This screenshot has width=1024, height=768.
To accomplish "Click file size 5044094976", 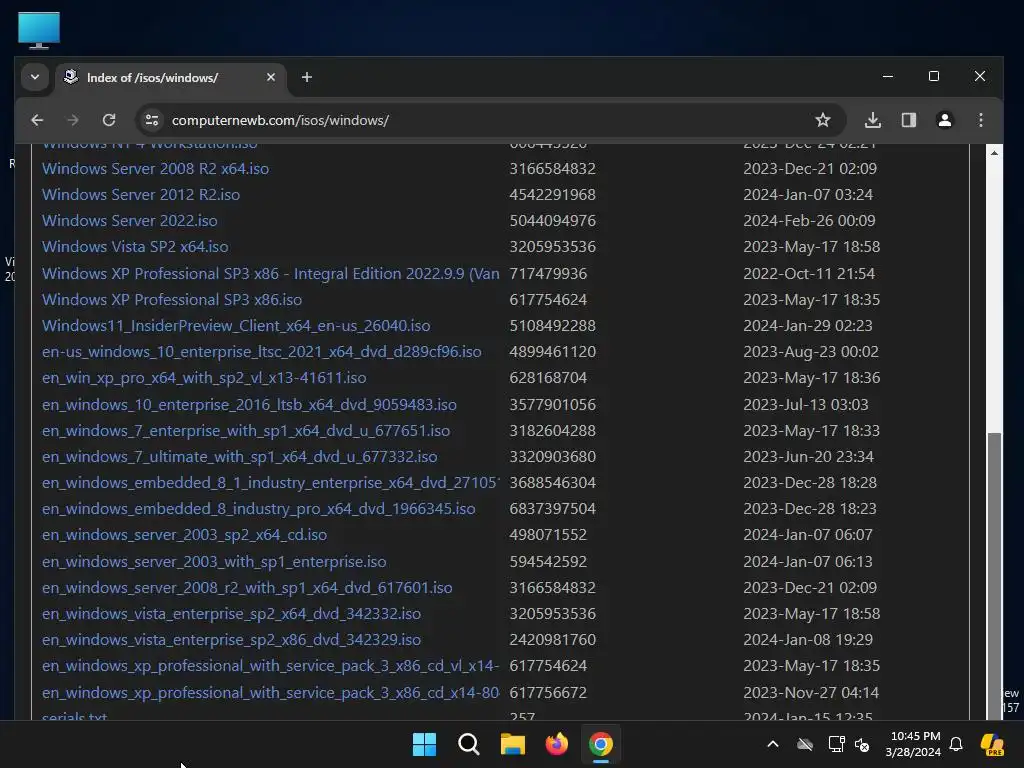I will point(552,221).
